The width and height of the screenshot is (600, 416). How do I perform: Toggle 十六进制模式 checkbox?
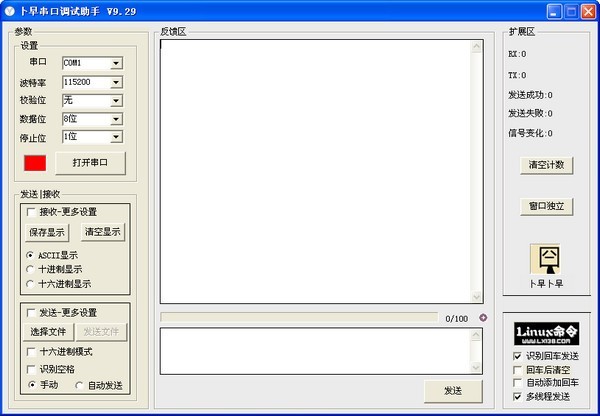(x=31, y=352)
